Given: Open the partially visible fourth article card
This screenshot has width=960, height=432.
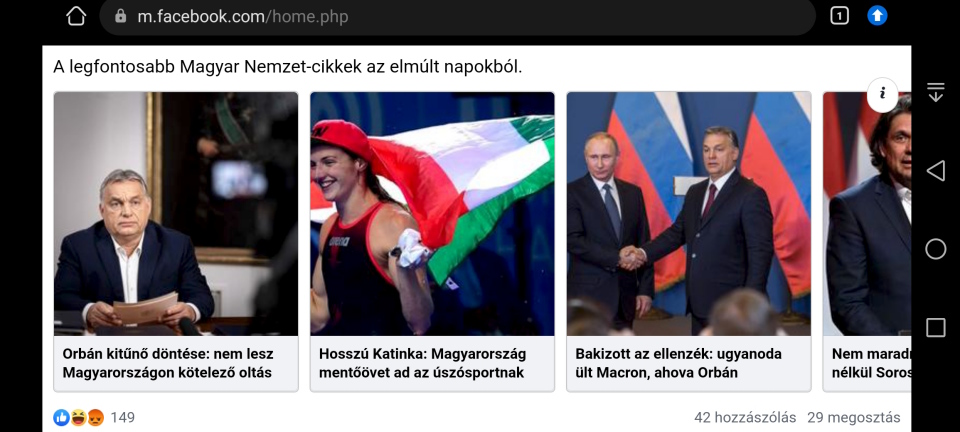Looking at the screenshot, I should (867, 242).
